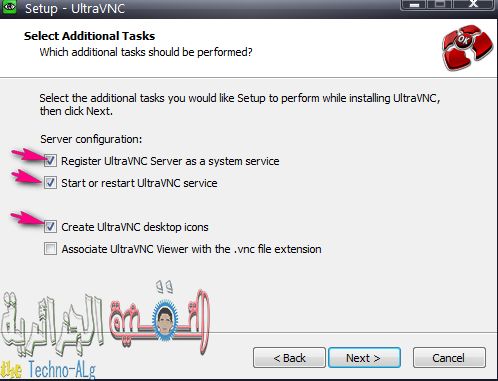Close the Setup window using the X button
The width and height of the screenshot is (498, 381).
[473, 5]
